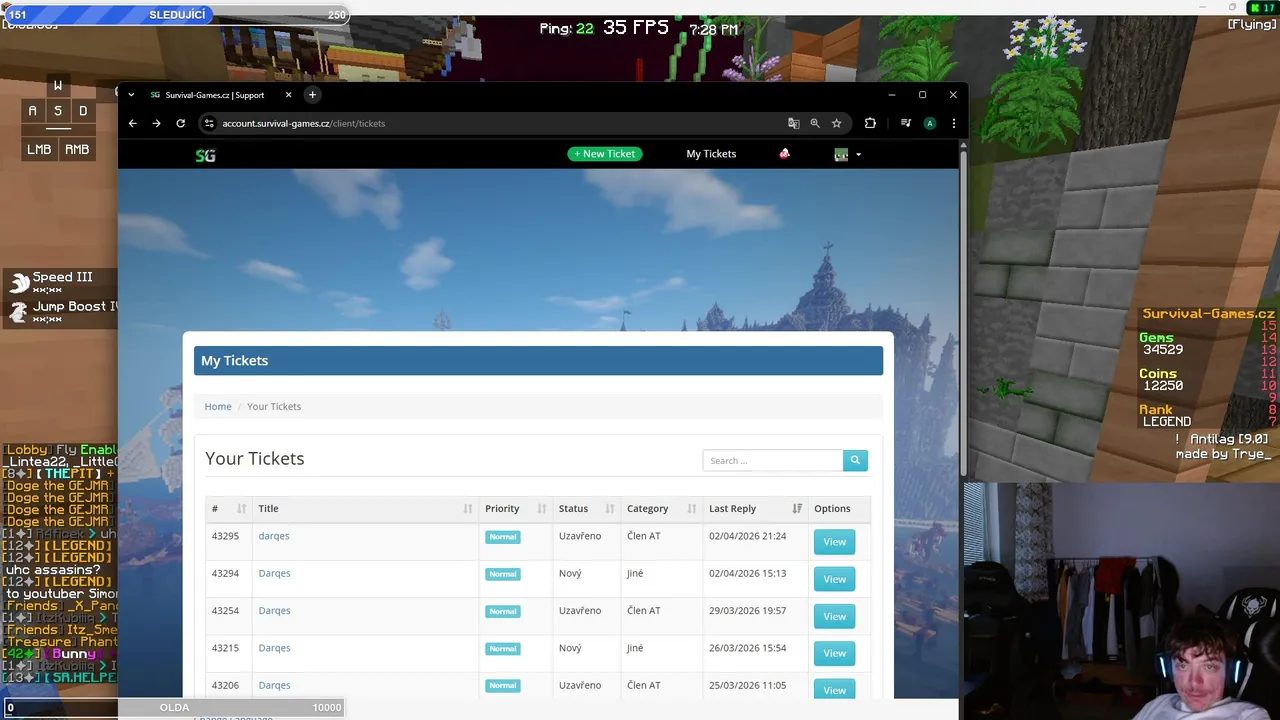This screenshot has height=720, width=1280.
Task: Open the darqes link for ticket 43295
Action: (273, 536)
